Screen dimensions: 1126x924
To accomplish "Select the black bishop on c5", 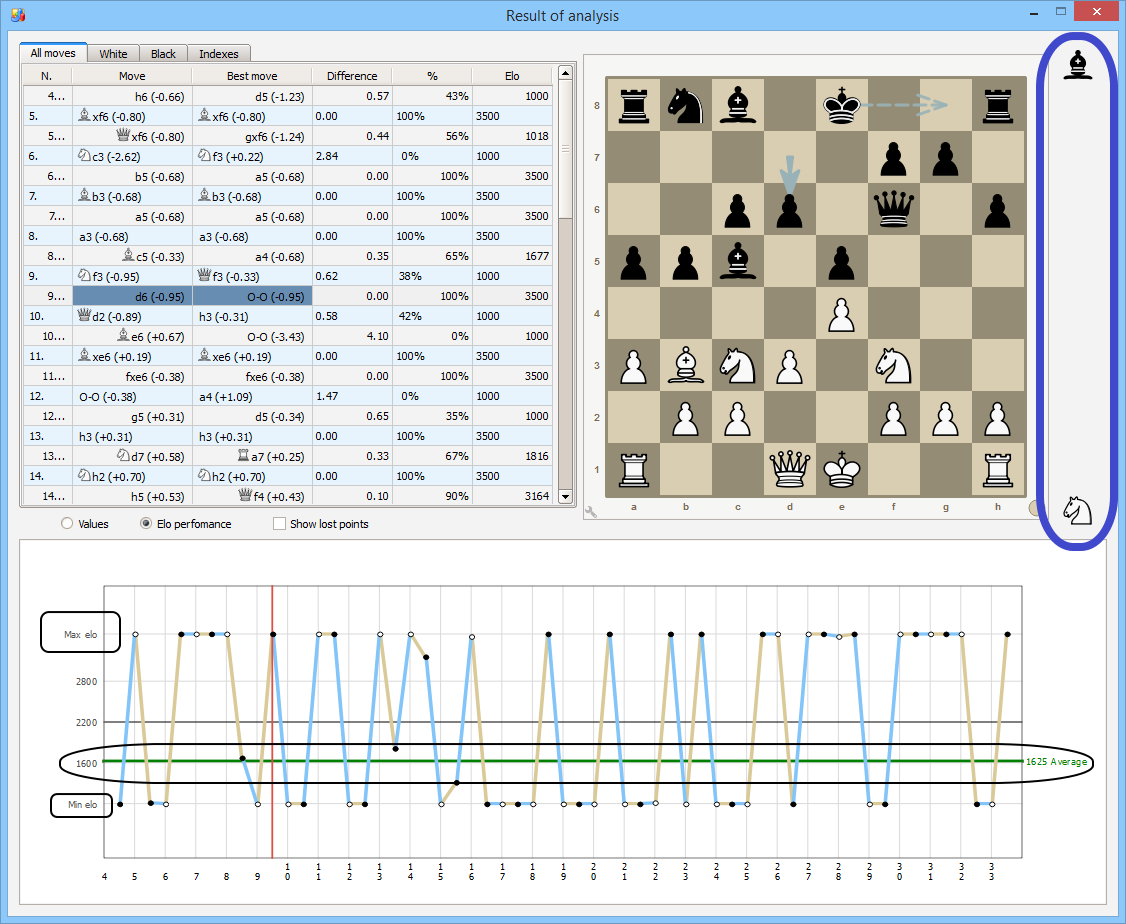I will (738, 261).
